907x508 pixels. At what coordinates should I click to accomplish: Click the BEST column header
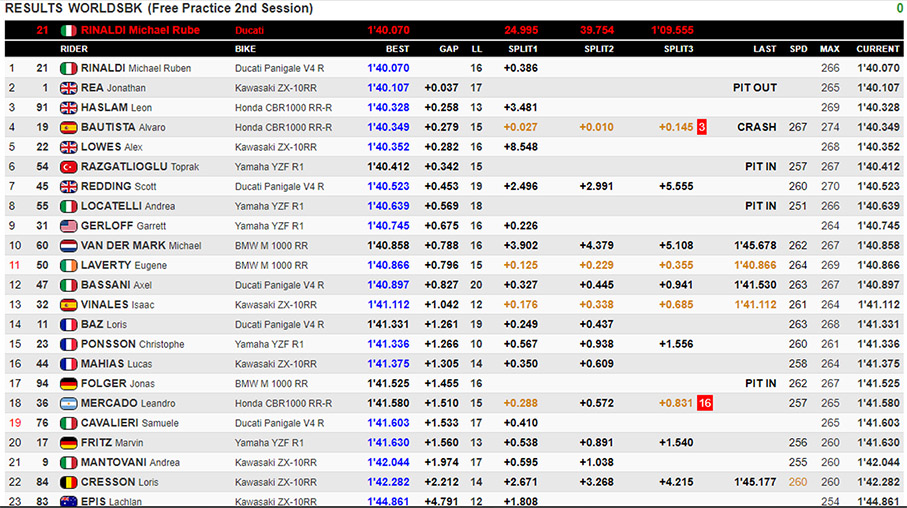397,49
